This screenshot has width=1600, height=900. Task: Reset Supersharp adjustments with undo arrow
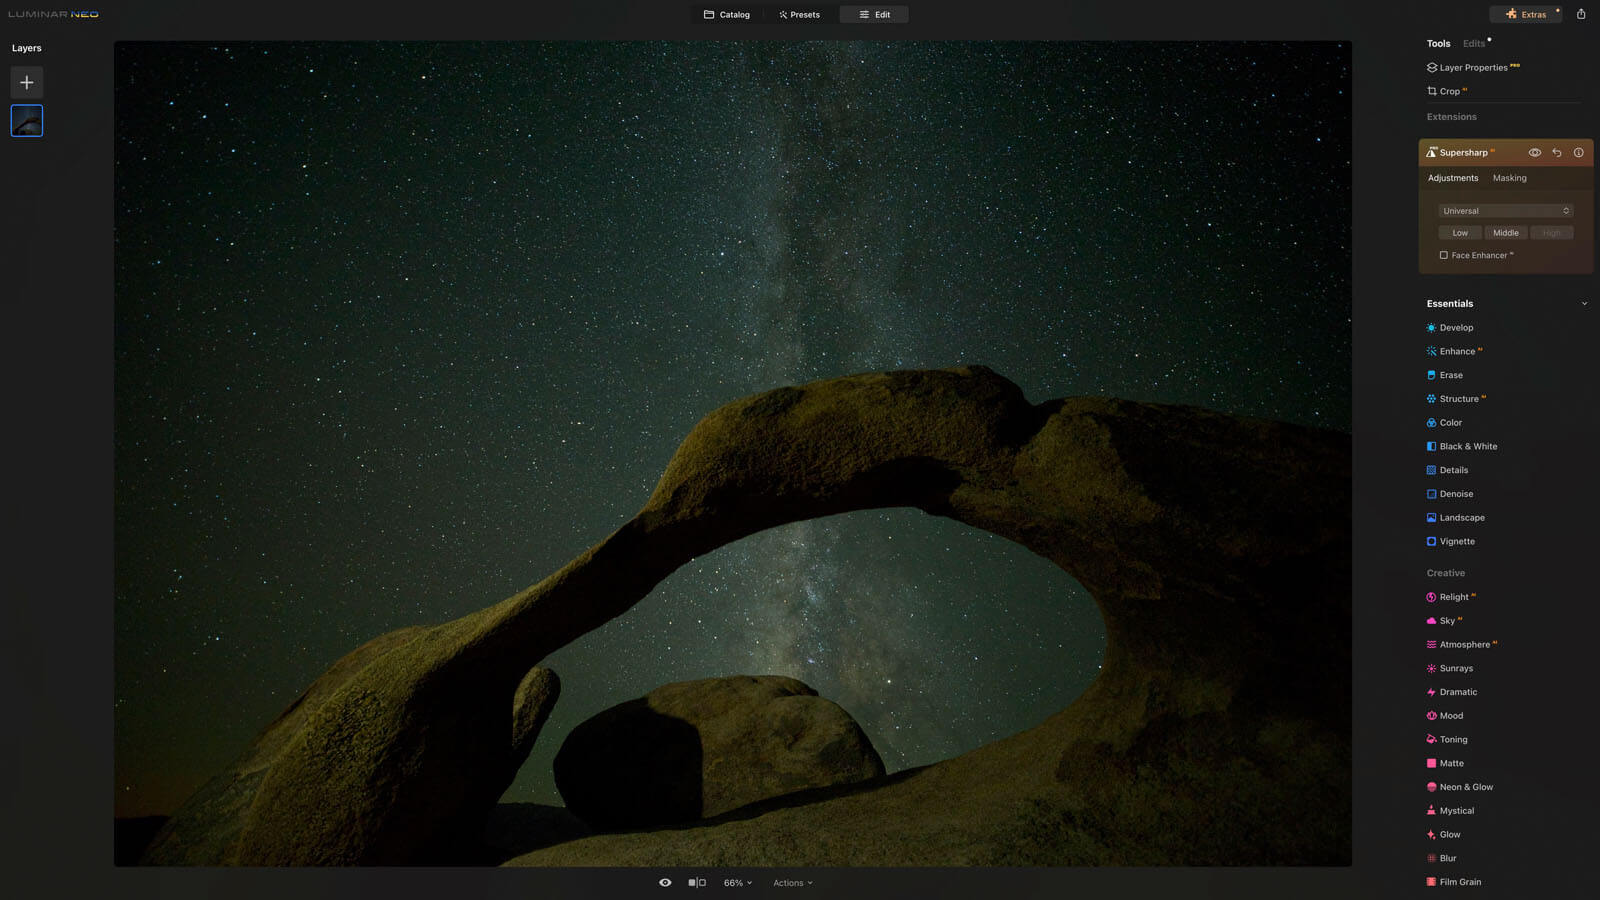[1556, 153]
